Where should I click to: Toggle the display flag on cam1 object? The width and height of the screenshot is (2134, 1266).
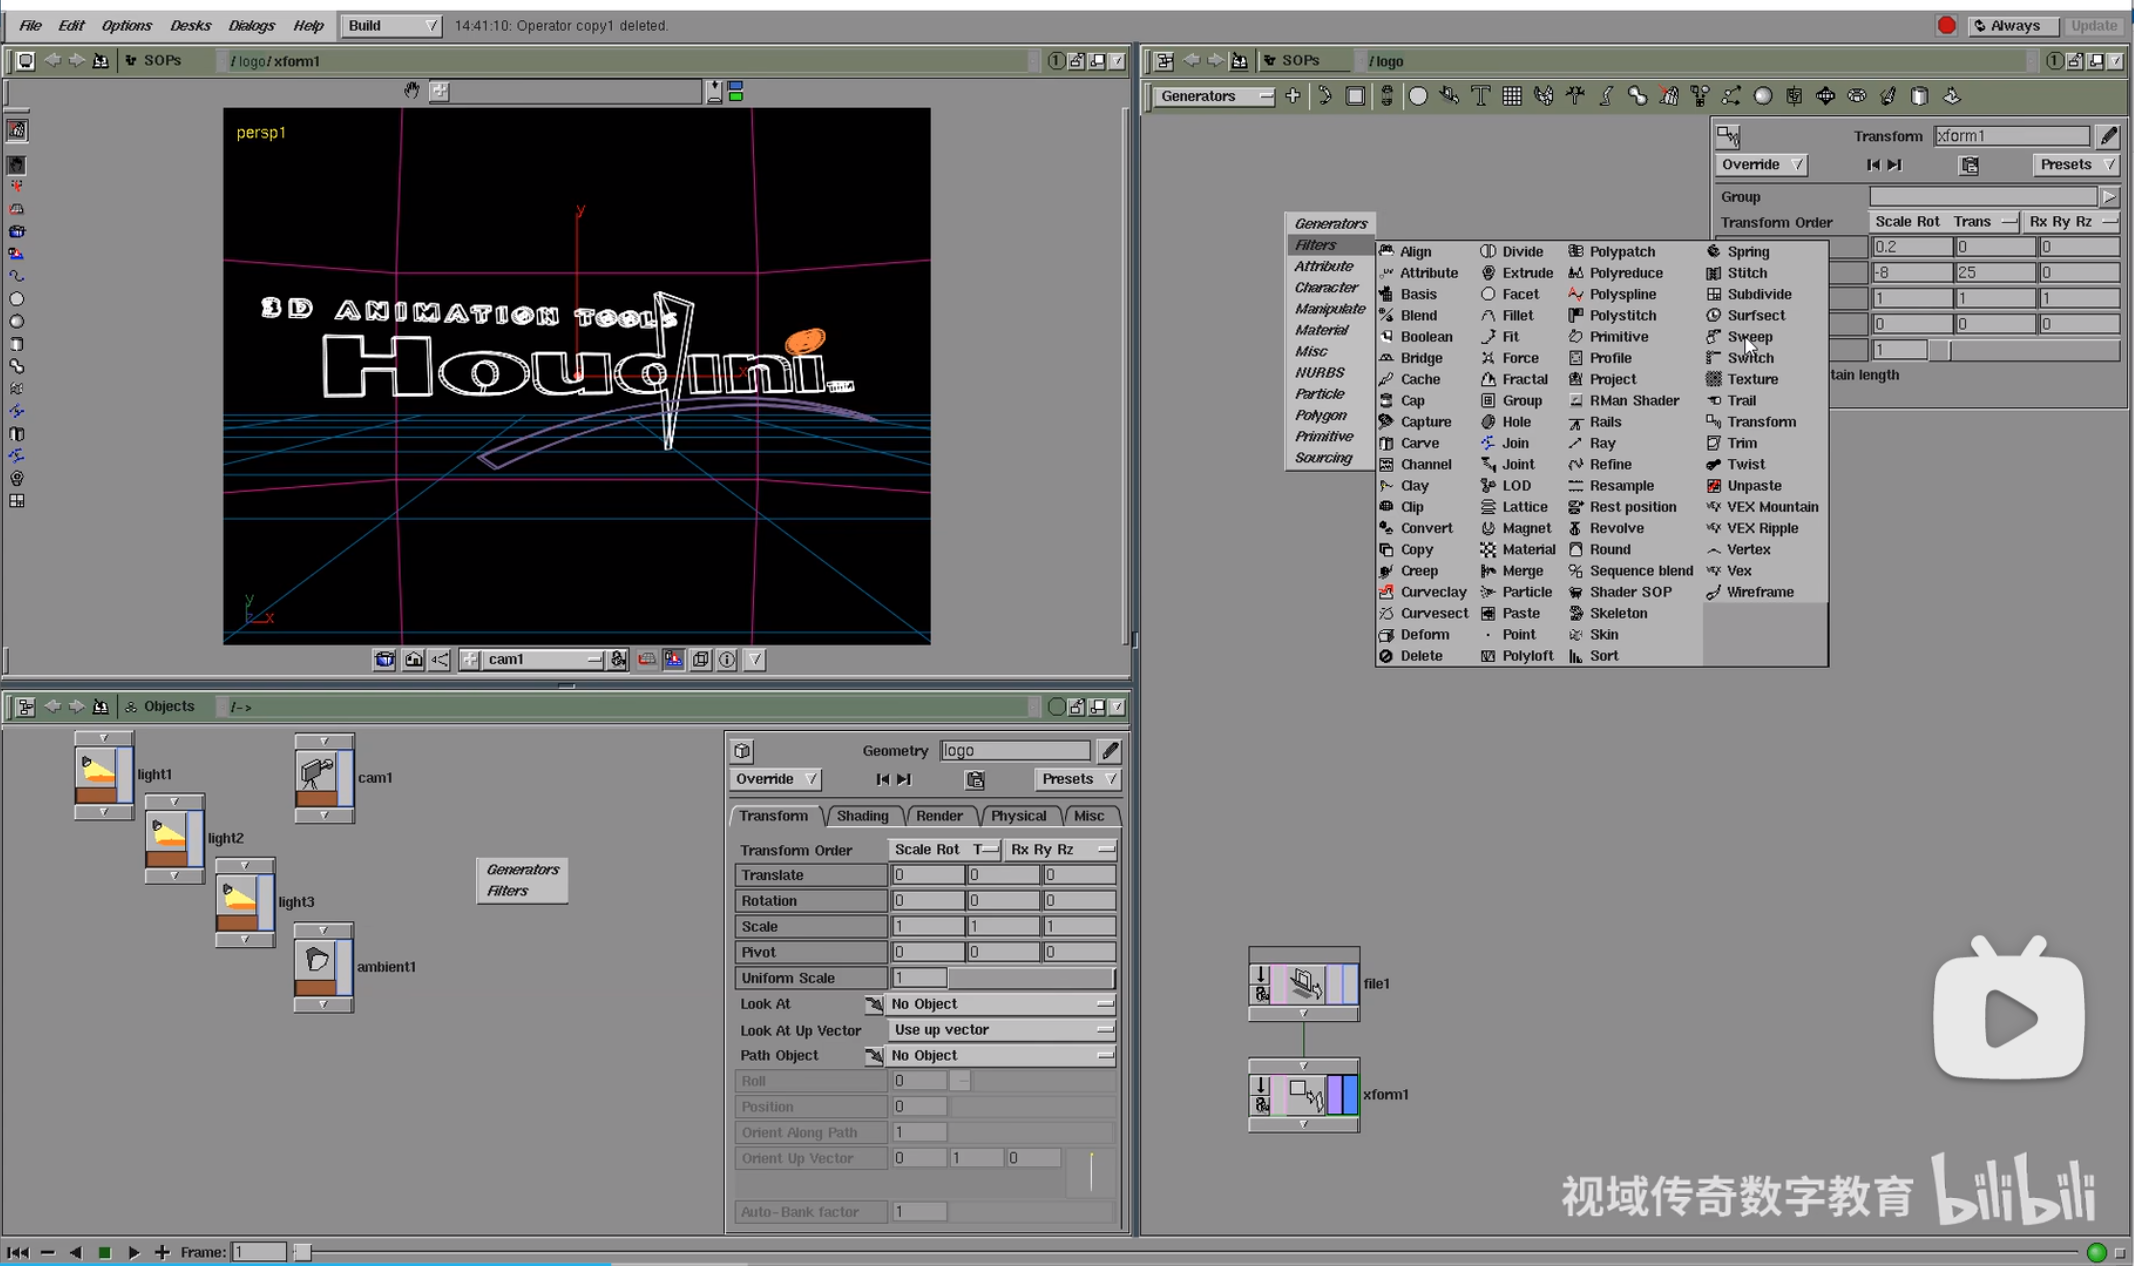(345, 778)
